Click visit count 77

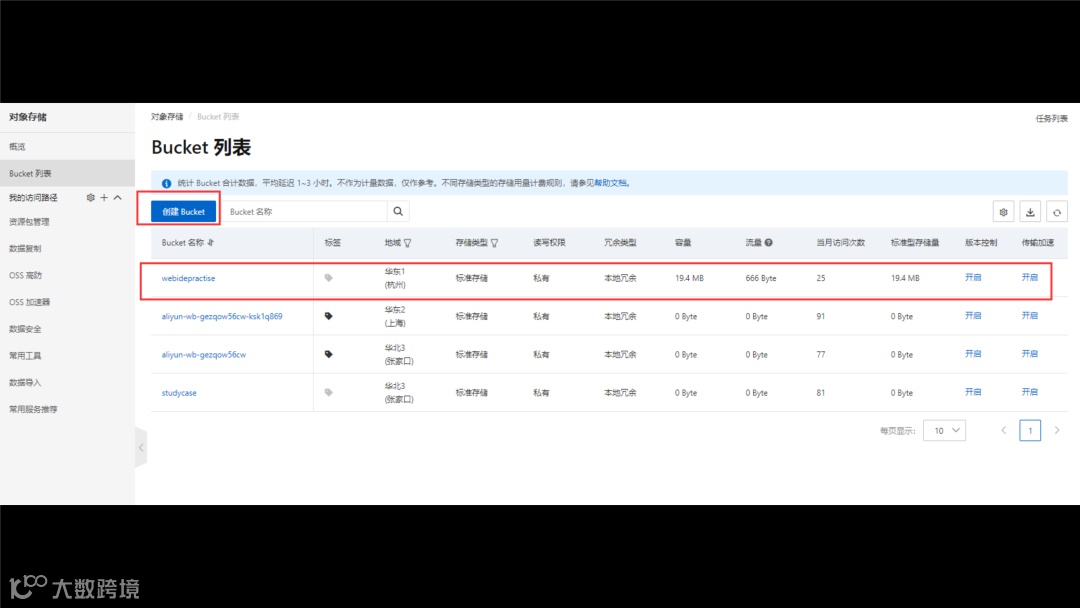(x=820, y=355)
